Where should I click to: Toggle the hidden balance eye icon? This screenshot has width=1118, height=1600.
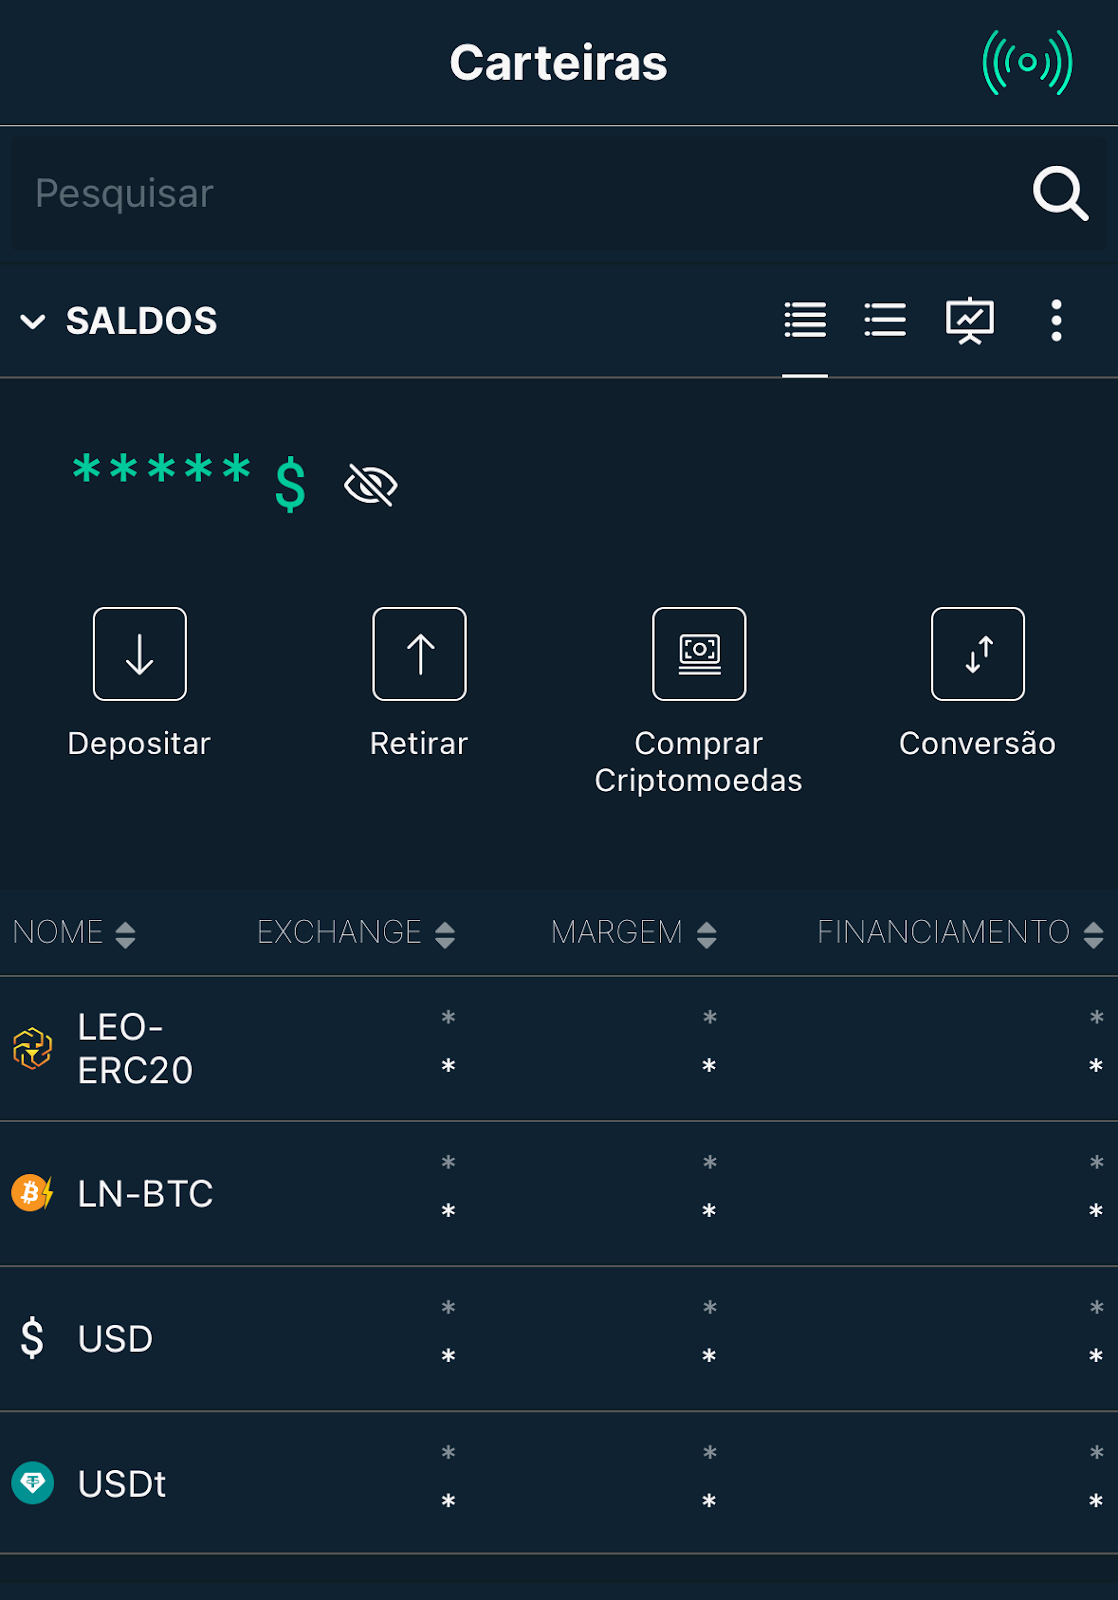pos(371,485)
